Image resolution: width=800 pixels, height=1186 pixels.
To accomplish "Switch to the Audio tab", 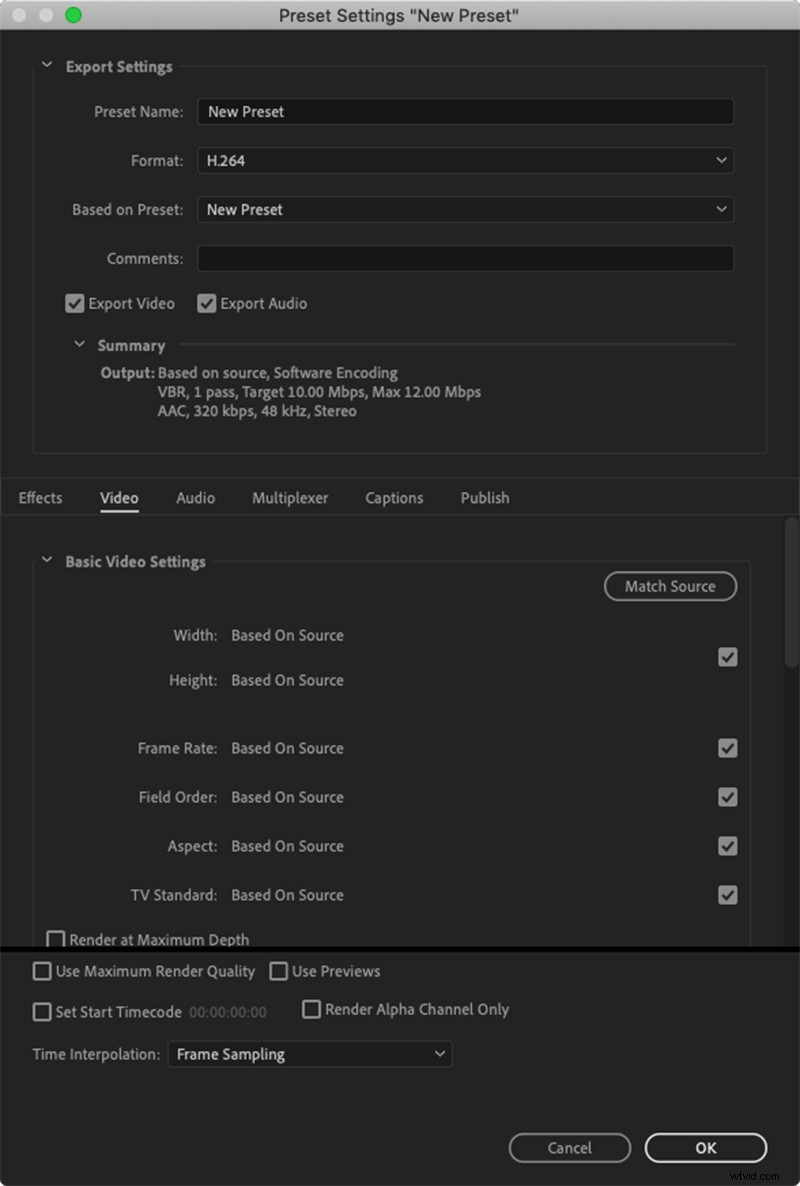I will (195, 497).
